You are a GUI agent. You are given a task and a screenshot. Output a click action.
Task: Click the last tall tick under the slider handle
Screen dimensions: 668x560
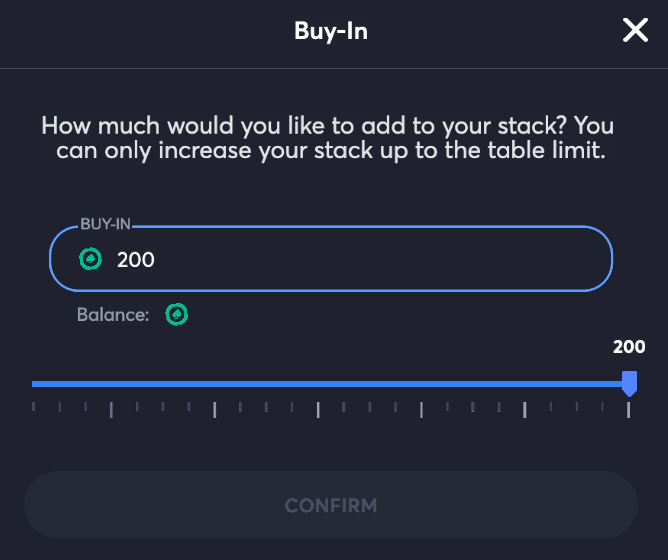pyautogui.click(x=628, y=409)
